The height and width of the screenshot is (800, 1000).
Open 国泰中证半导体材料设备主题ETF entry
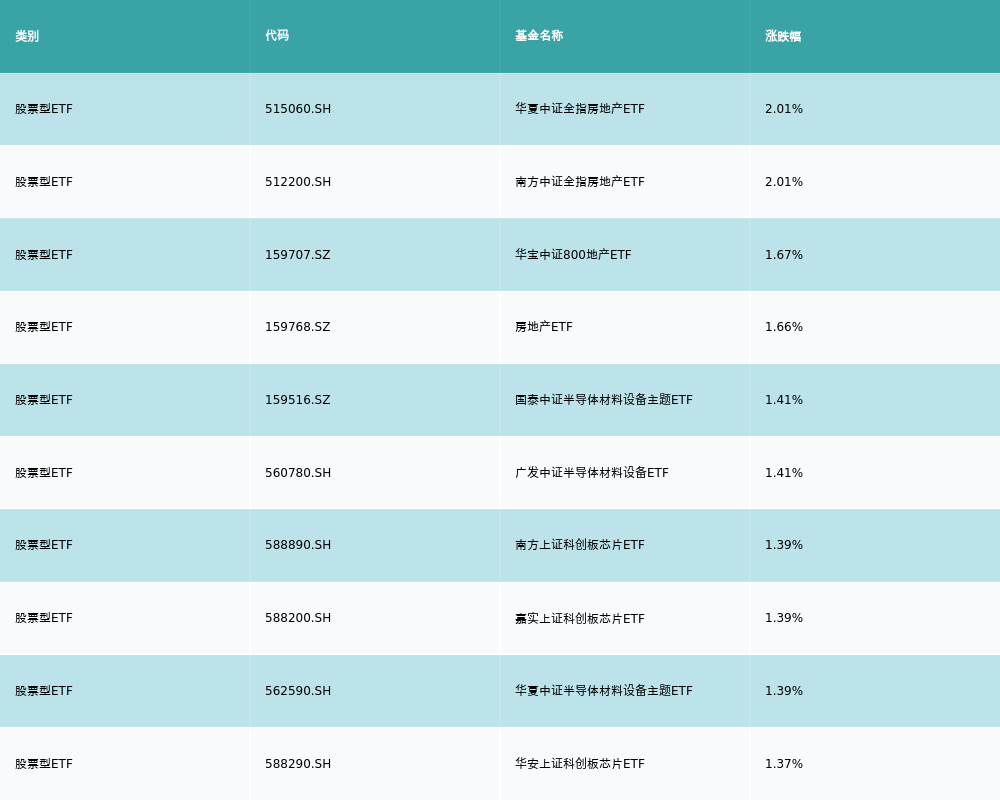pos(604,400)
